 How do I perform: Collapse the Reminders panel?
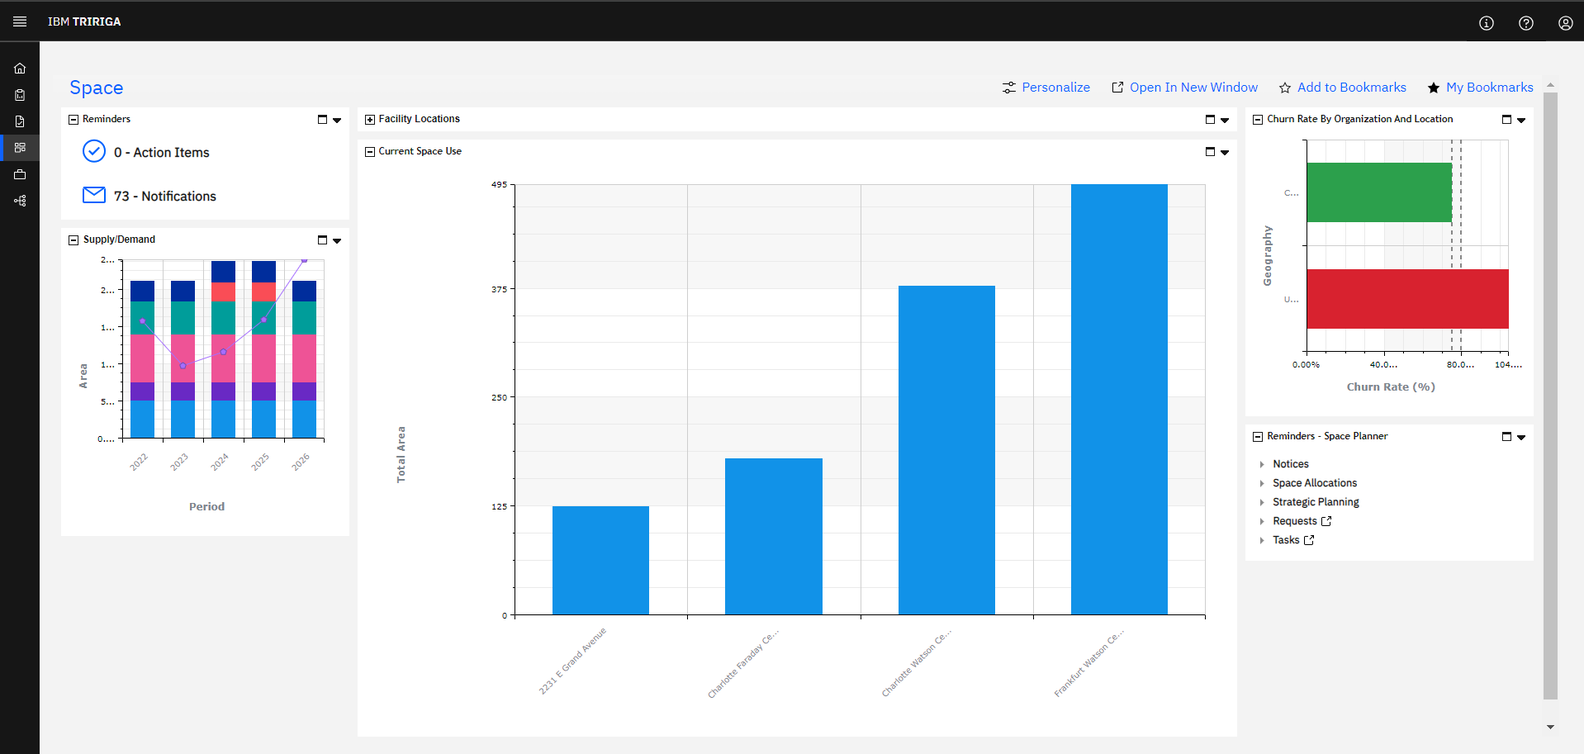[73, 120]
